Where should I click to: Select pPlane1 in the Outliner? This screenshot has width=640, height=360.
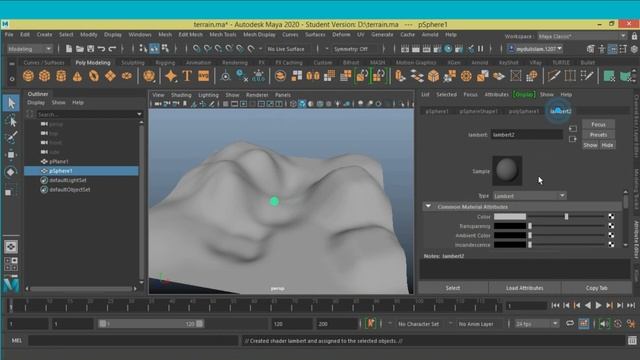point(59,162)
